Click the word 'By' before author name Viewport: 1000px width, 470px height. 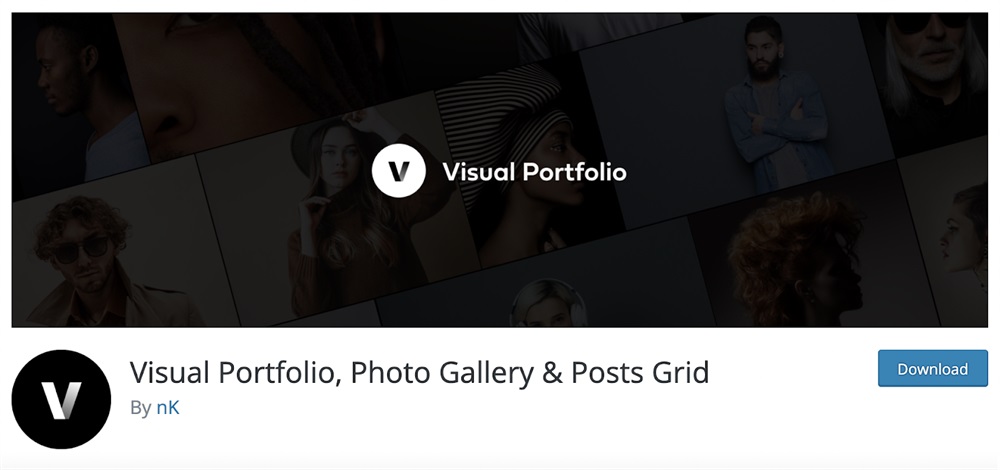click(x=140, y=408)
